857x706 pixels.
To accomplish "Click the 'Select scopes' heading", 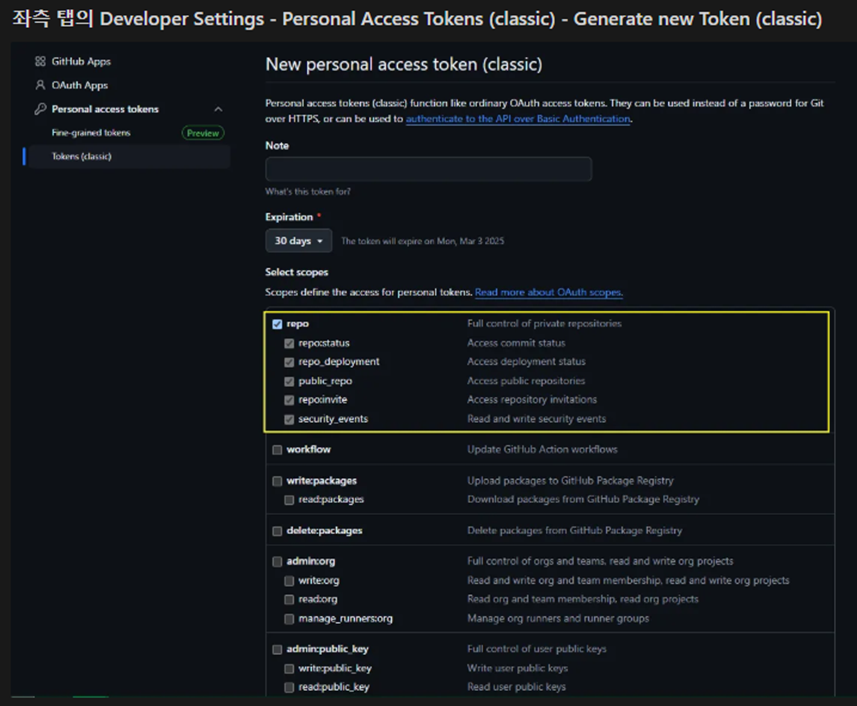I will tap(297, 272).
